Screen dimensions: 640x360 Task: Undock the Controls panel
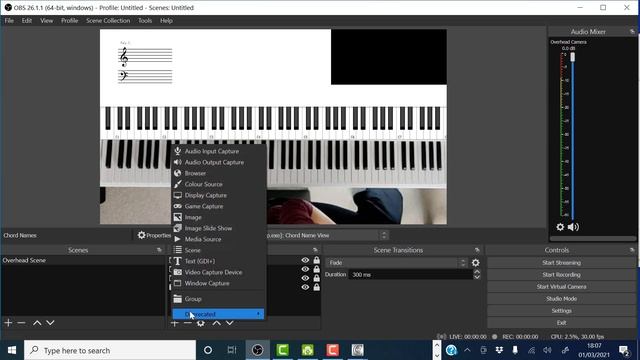point(632,250)
